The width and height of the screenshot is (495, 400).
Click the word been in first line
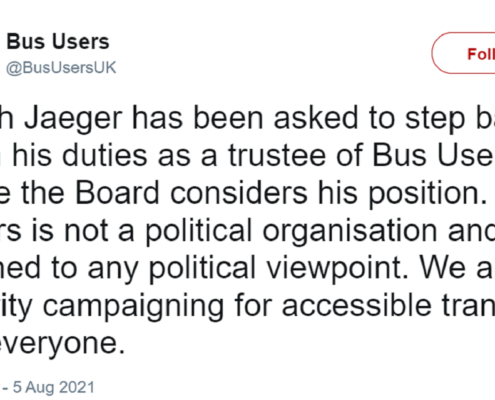point(228,118)
